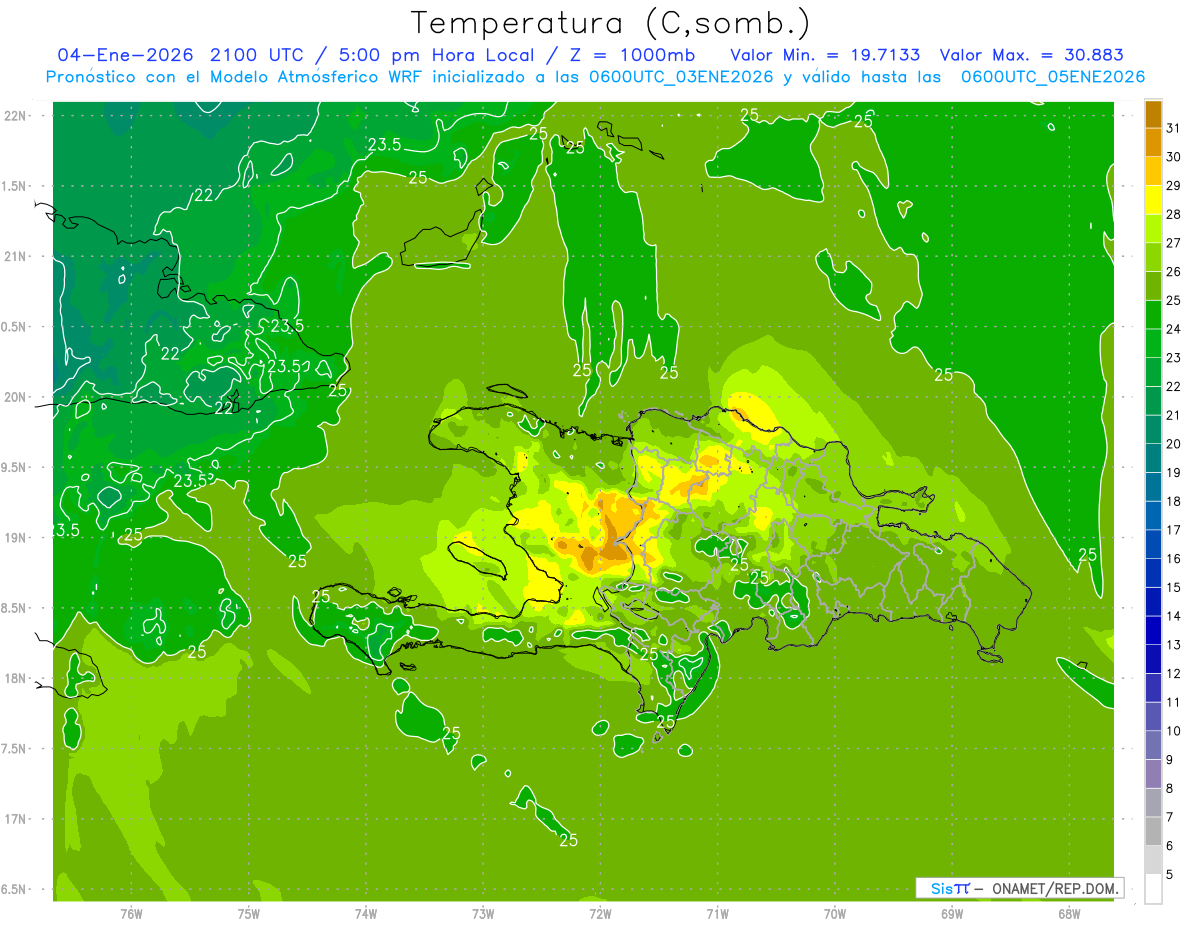Click the legend value 6

(1170, 846)
